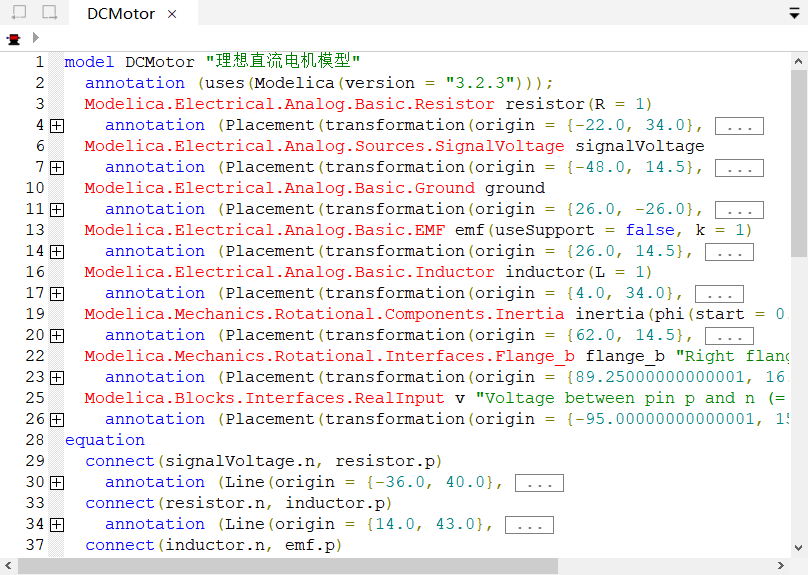This screenshot has width=808, height=575.
Task: Click the horizontal scrollbar left arrow
Action: [x=8, y=566]
